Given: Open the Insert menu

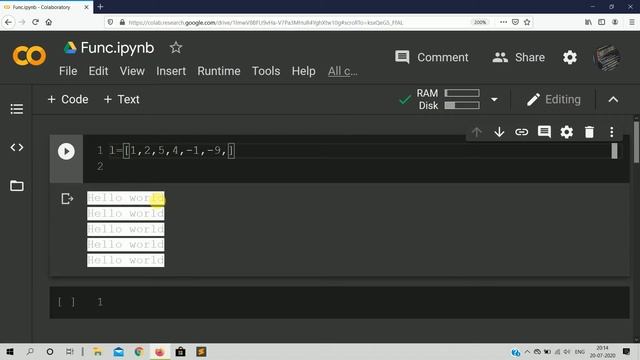Looking at the screenshot, I should pos(171,71).
